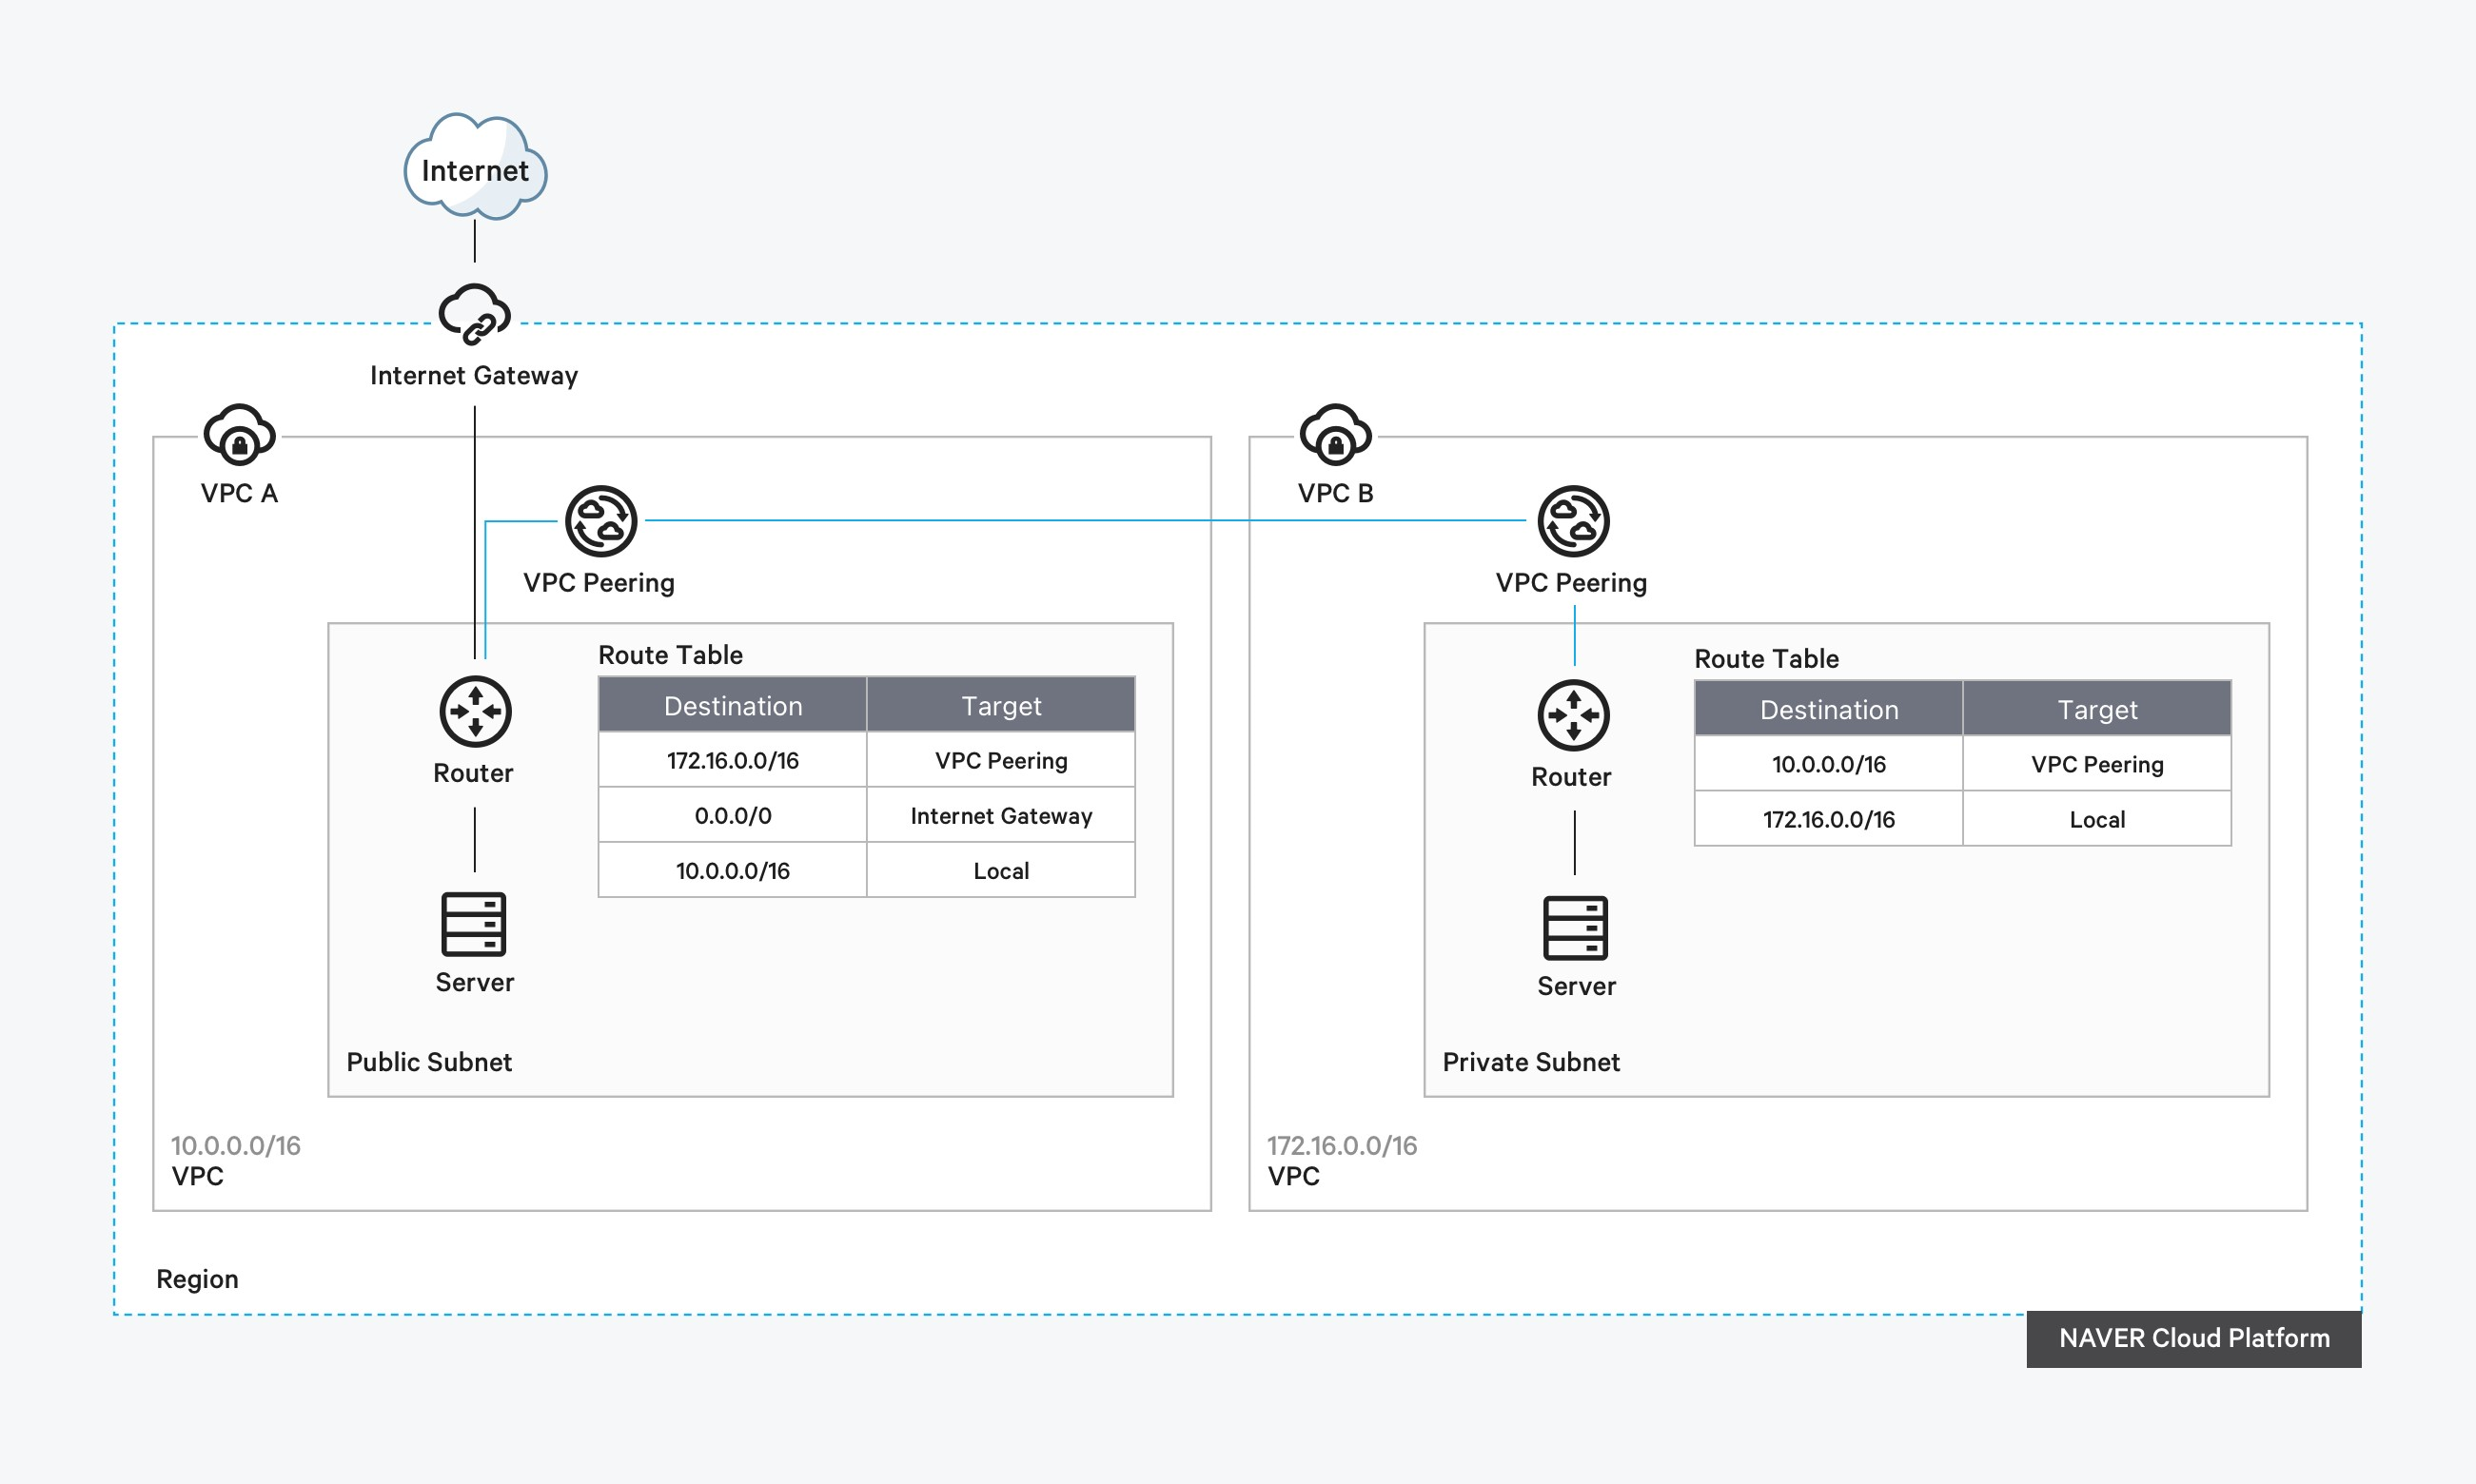Image resolution: width=2476 pixels, height=1484 pixels.
Task: Click 10.0.0.0/16 destination in VPC B table
Action: pos(1828,764)
